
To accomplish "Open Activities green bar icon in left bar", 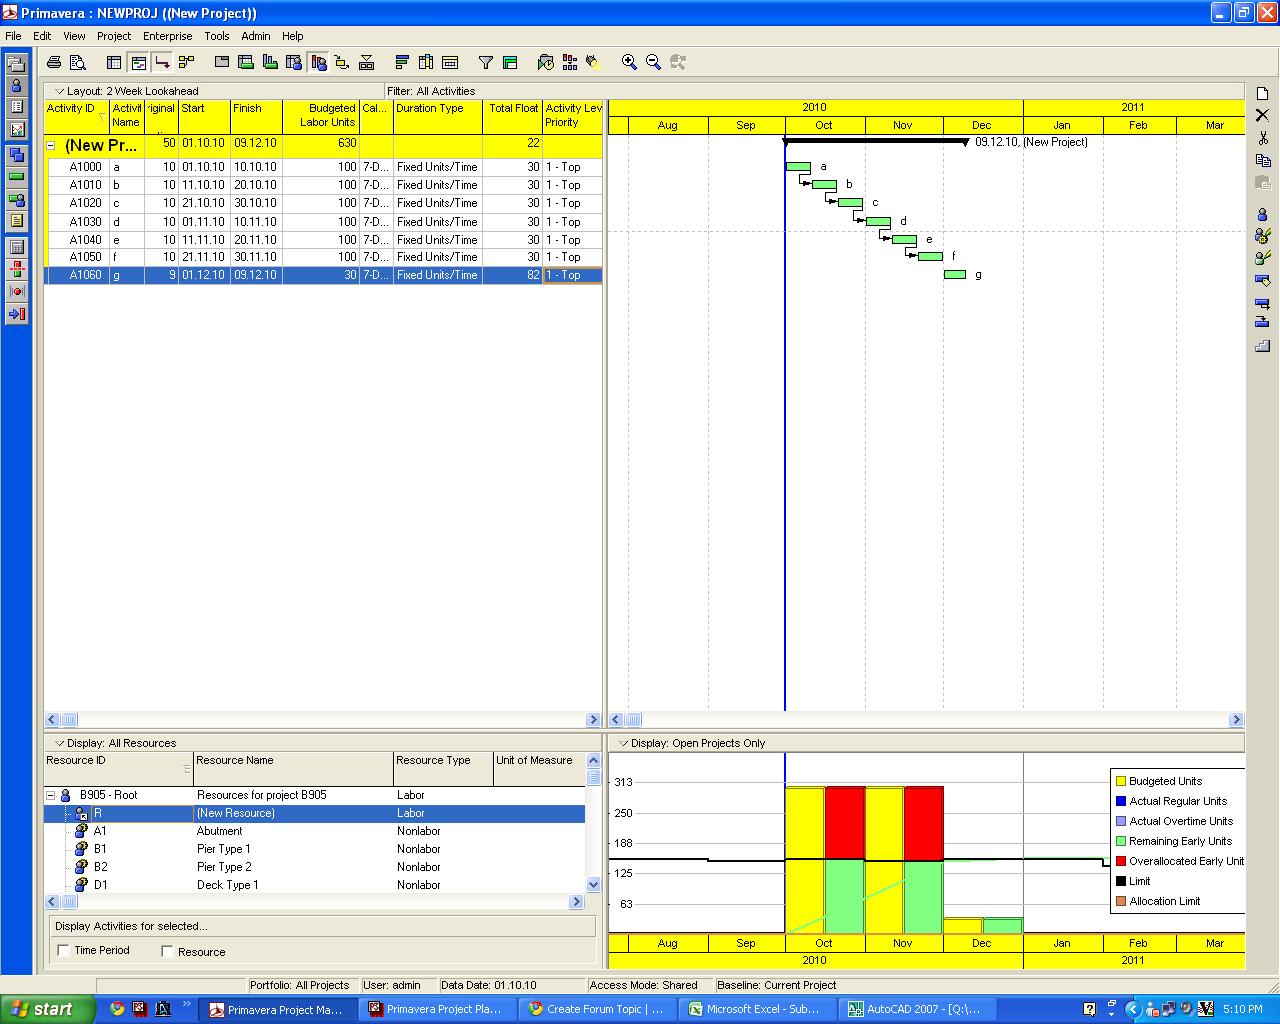I will pos(16,177).
